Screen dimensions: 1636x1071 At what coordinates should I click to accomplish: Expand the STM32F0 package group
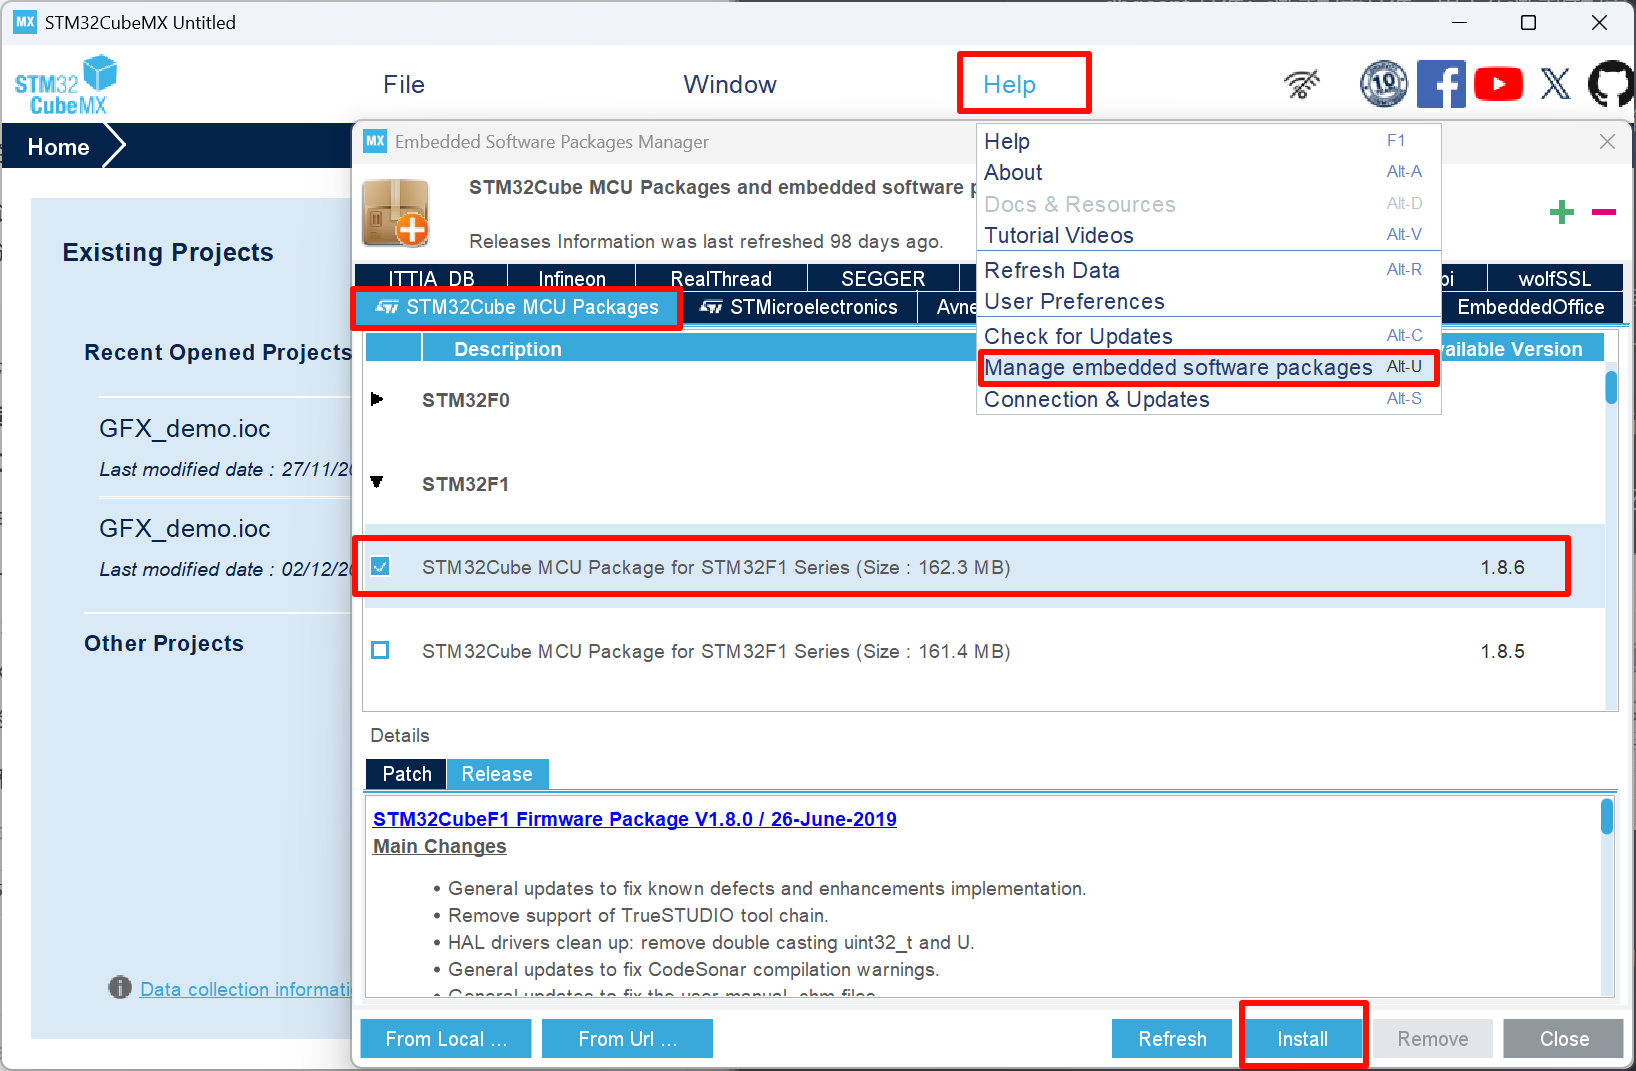click(377, 400)
